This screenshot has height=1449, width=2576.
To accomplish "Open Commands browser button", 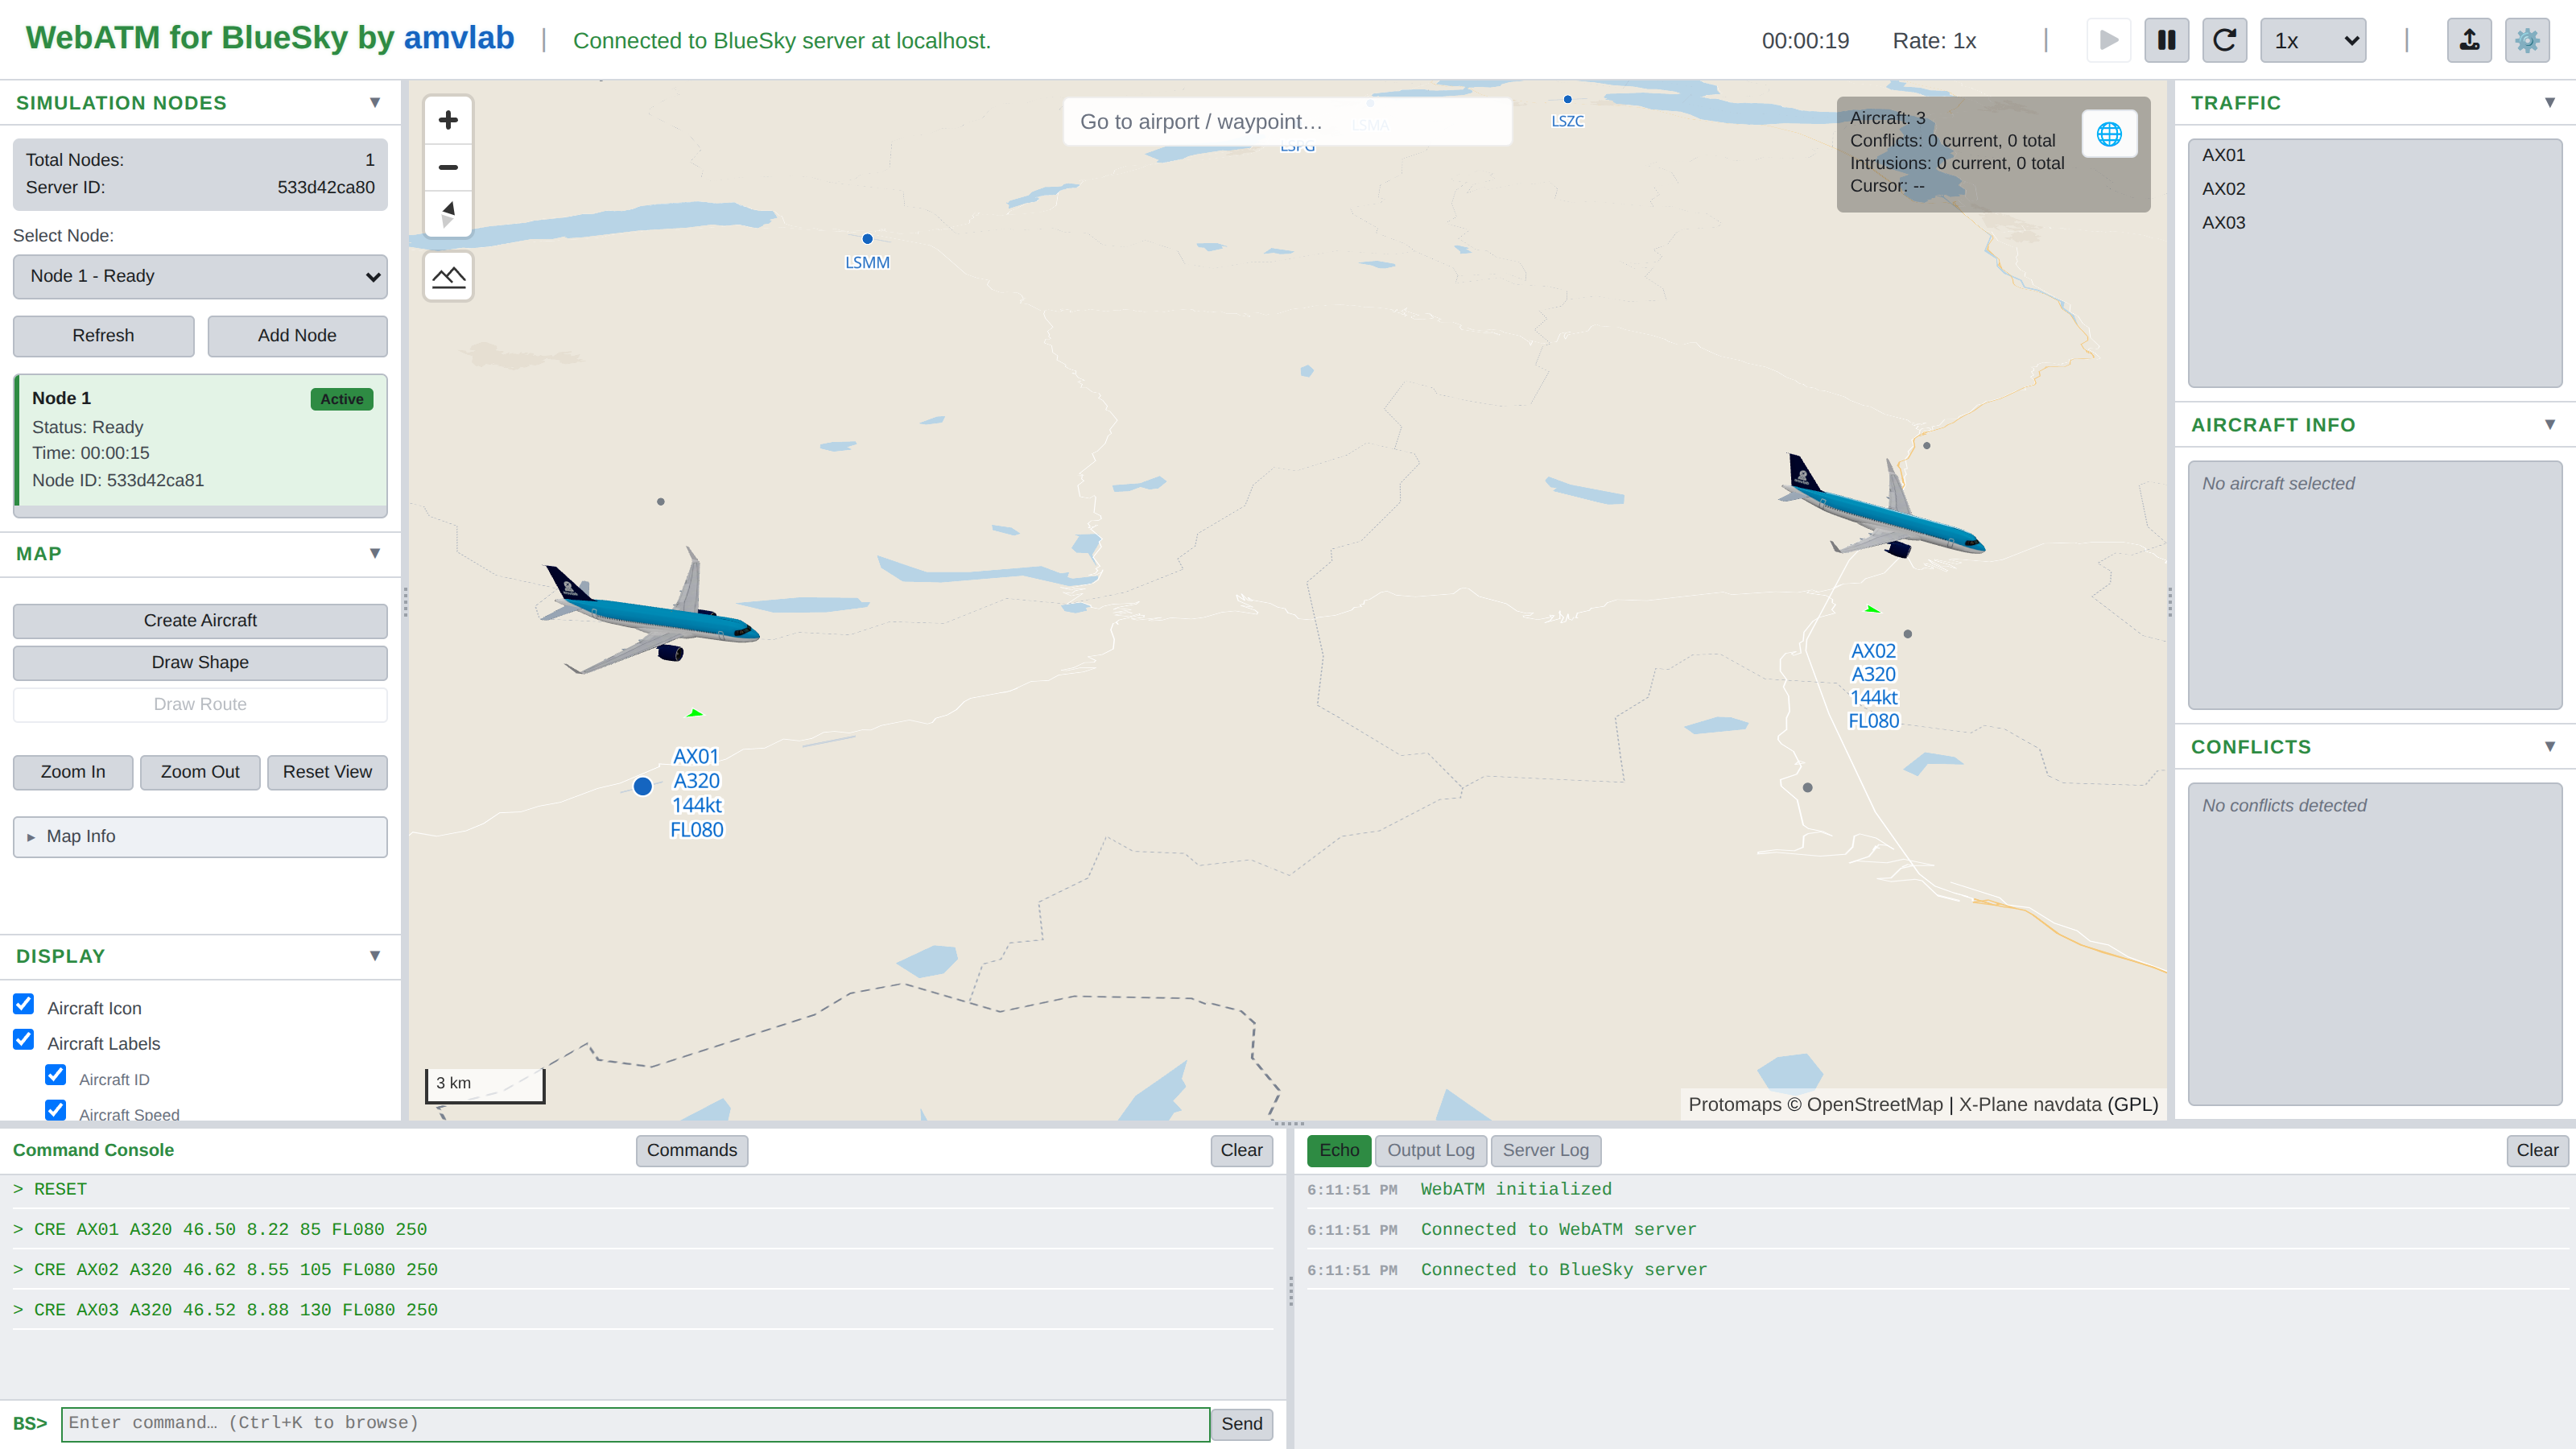I will [691, 1150].
